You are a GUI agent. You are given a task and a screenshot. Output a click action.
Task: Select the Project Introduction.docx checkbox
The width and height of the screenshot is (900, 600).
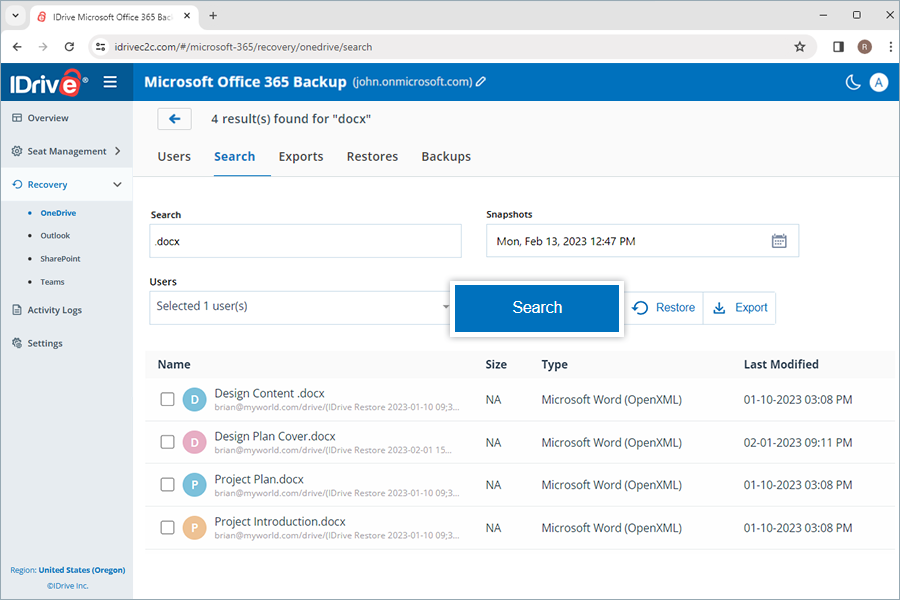167,527
